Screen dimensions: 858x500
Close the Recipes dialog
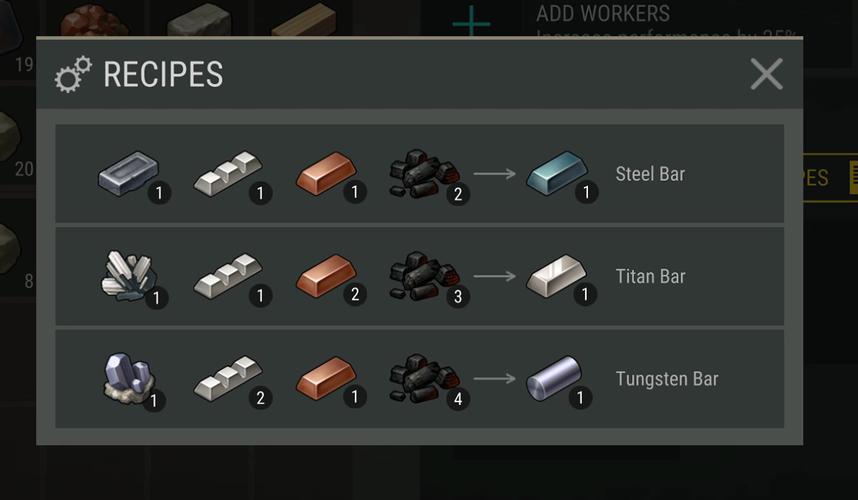[x=766, y=74]
